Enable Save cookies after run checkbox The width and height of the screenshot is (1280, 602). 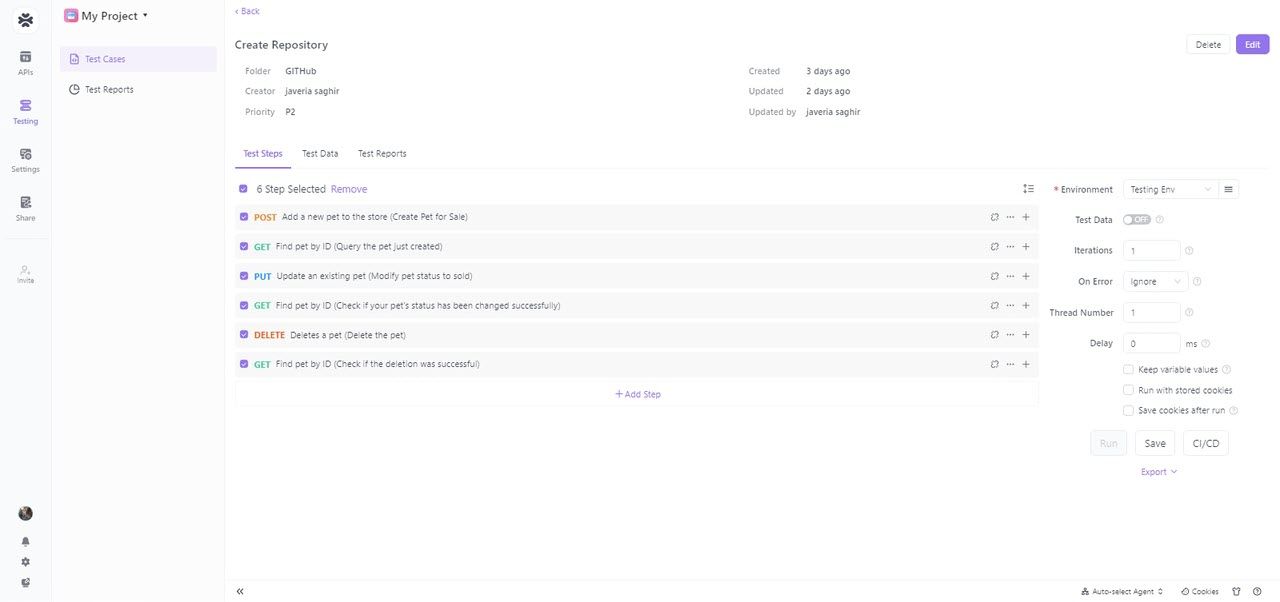coord(1128,410)
